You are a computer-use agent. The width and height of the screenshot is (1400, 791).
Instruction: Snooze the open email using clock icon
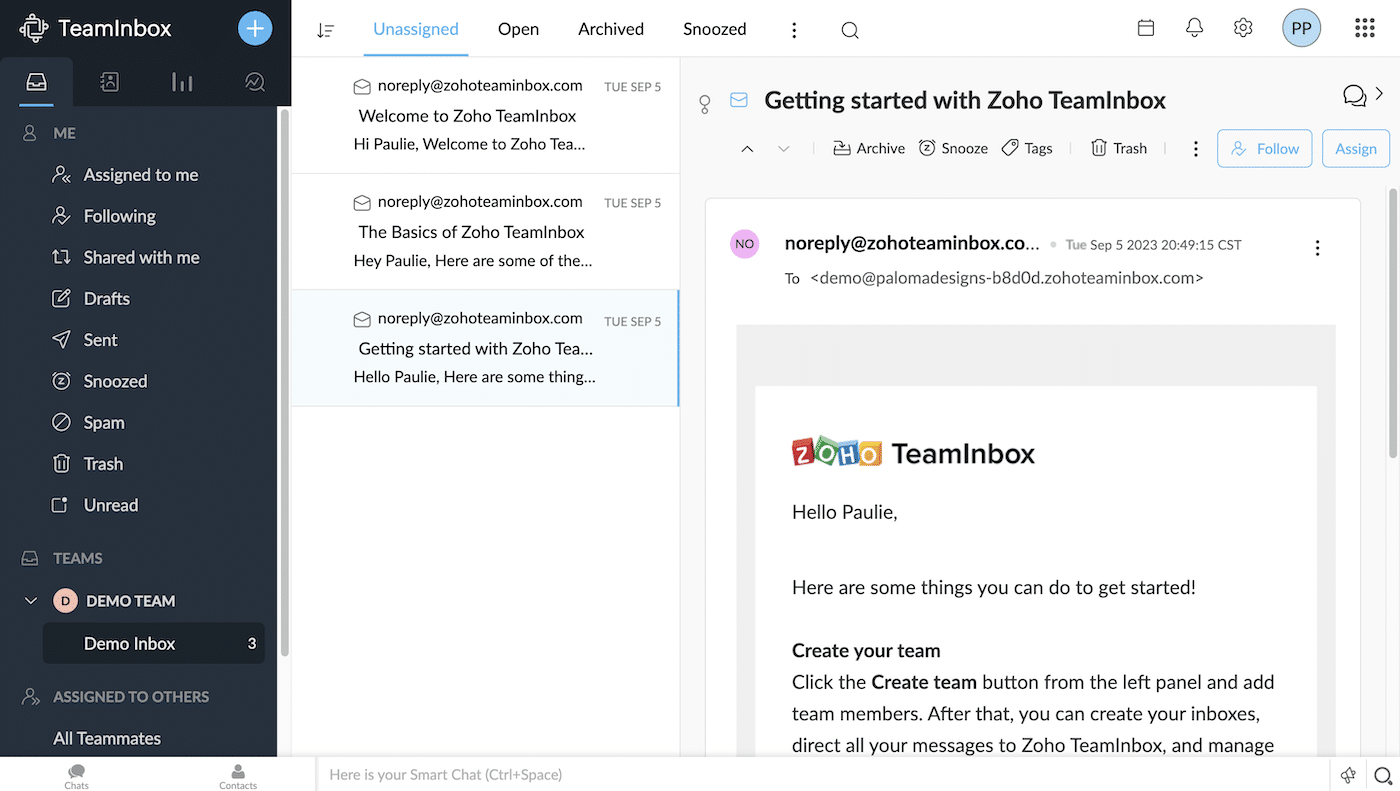[953, 147]
